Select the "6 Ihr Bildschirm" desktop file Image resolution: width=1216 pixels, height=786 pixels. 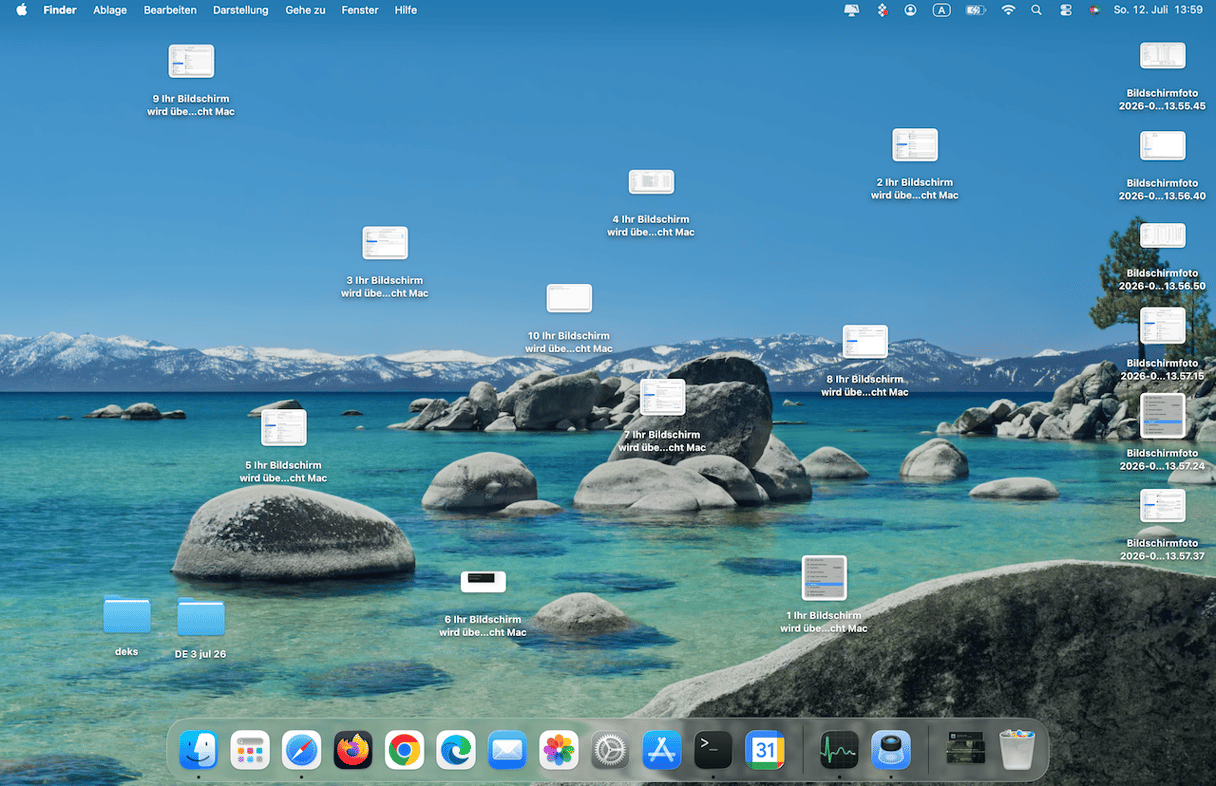[483, 603]
